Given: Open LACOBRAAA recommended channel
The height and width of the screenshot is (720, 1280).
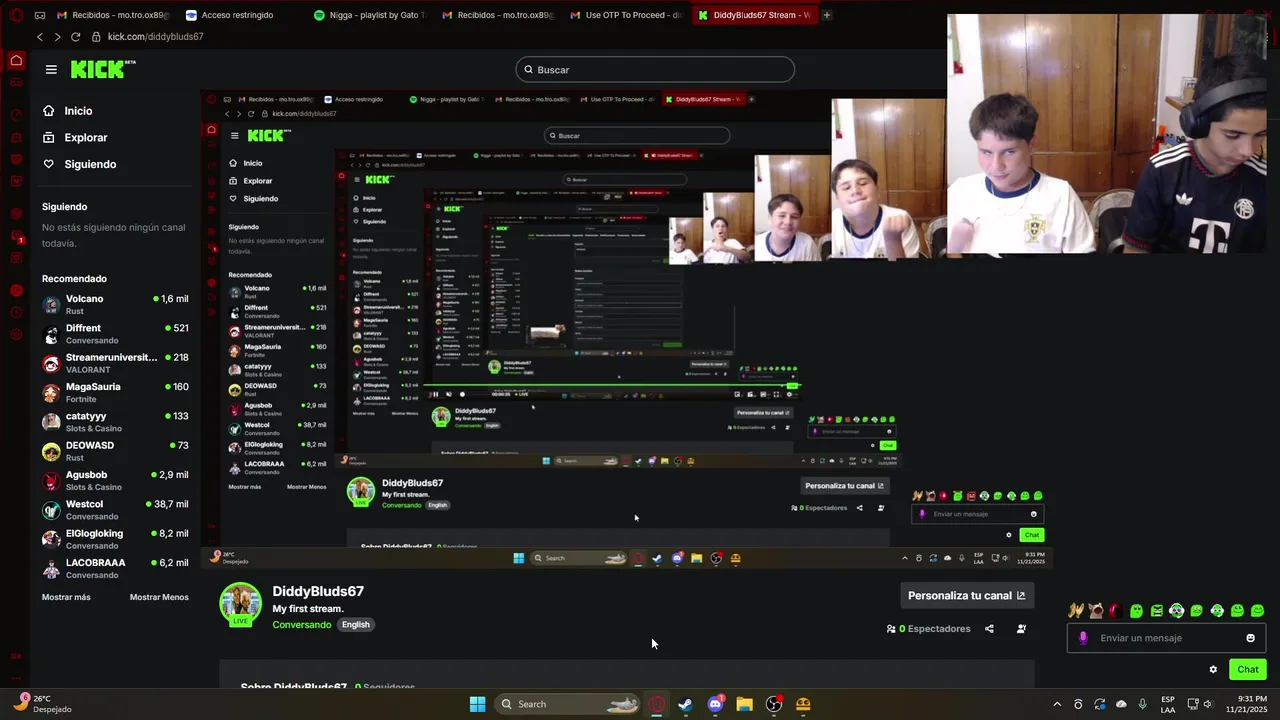Looking at the screenshot, I should [x=115, y=569].
